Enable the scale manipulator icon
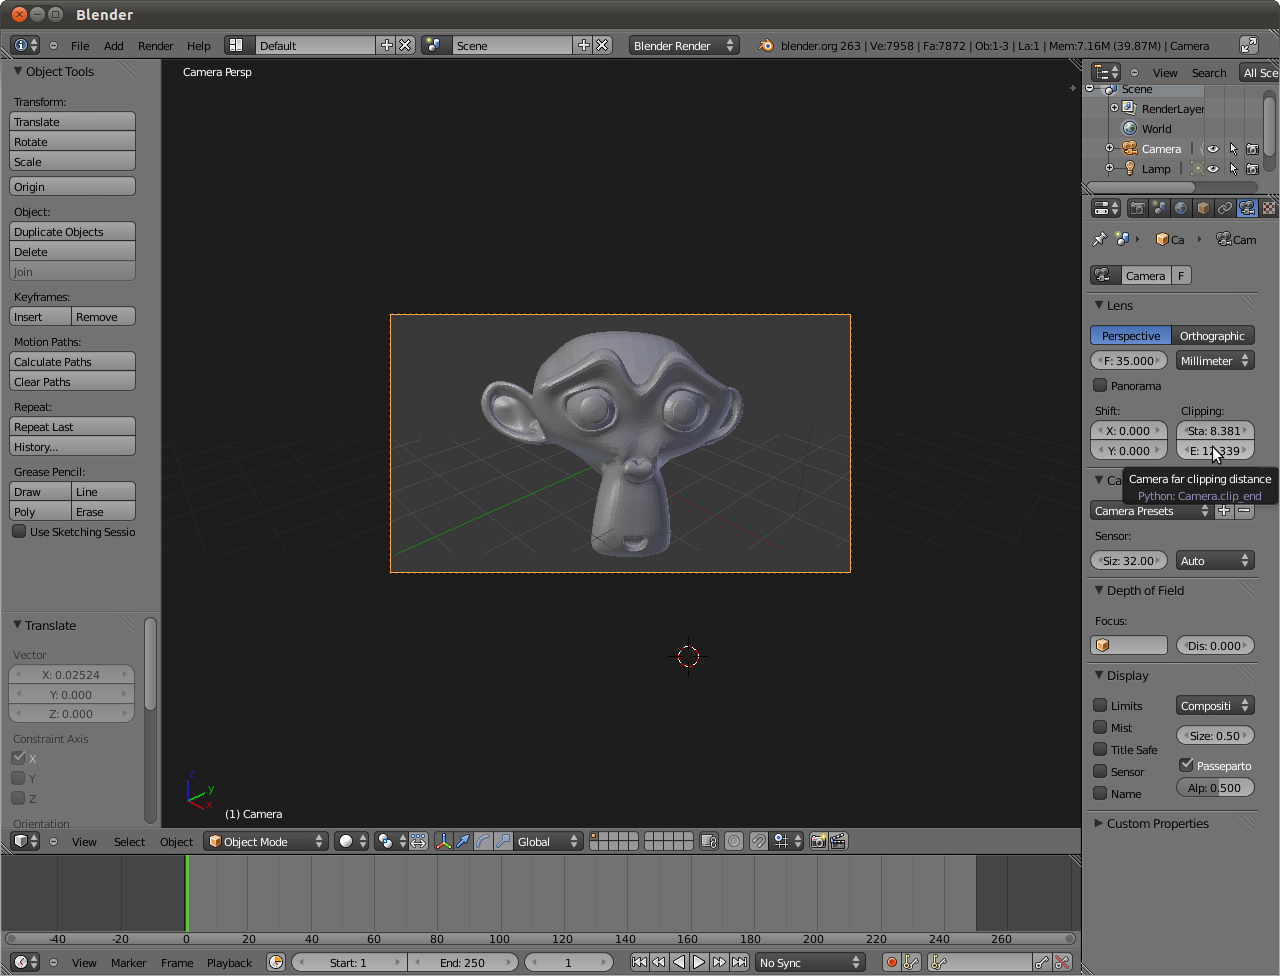 [503, 841]
